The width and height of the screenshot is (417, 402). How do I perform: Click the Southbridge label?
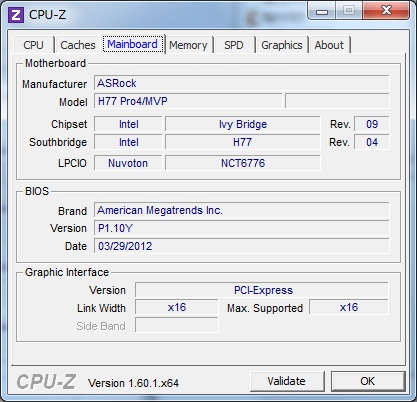coord(58,142)
